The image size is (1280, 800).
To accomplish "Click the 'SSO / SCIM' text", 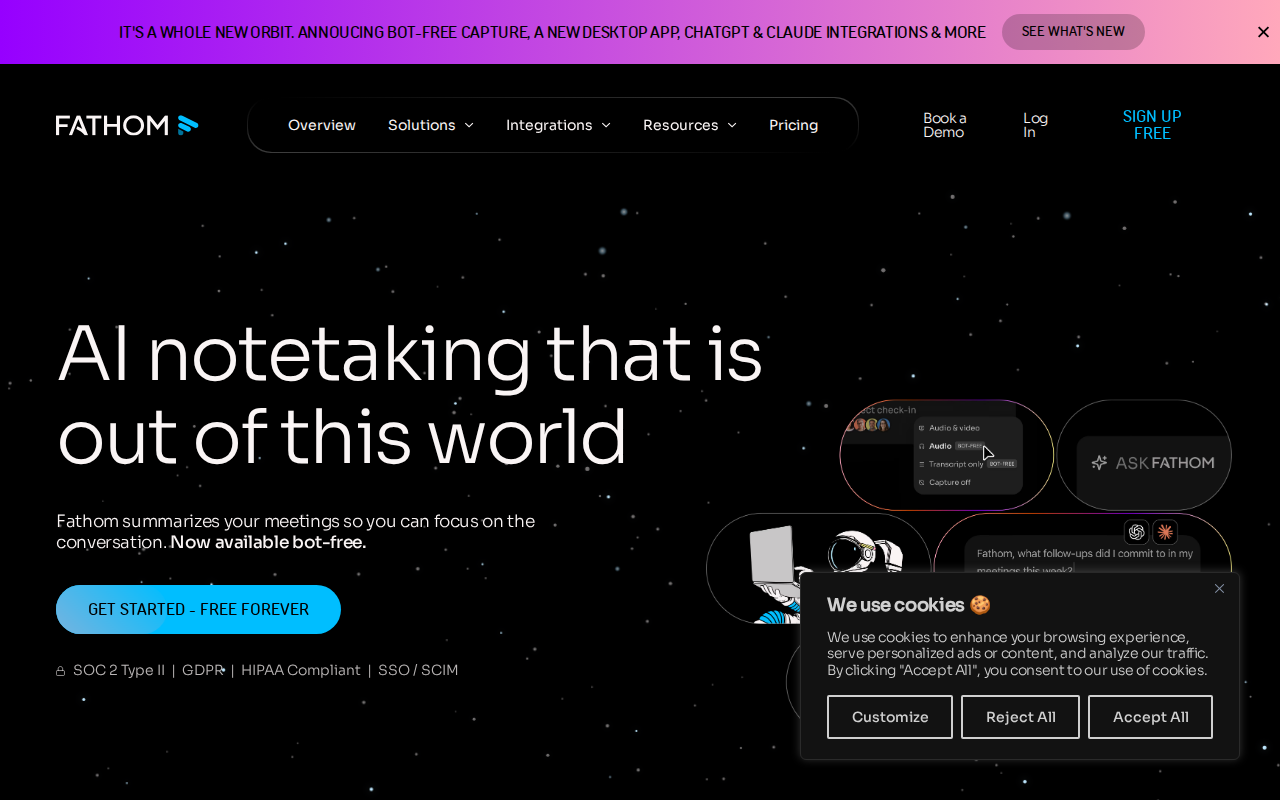I will [x=418, y=670].
